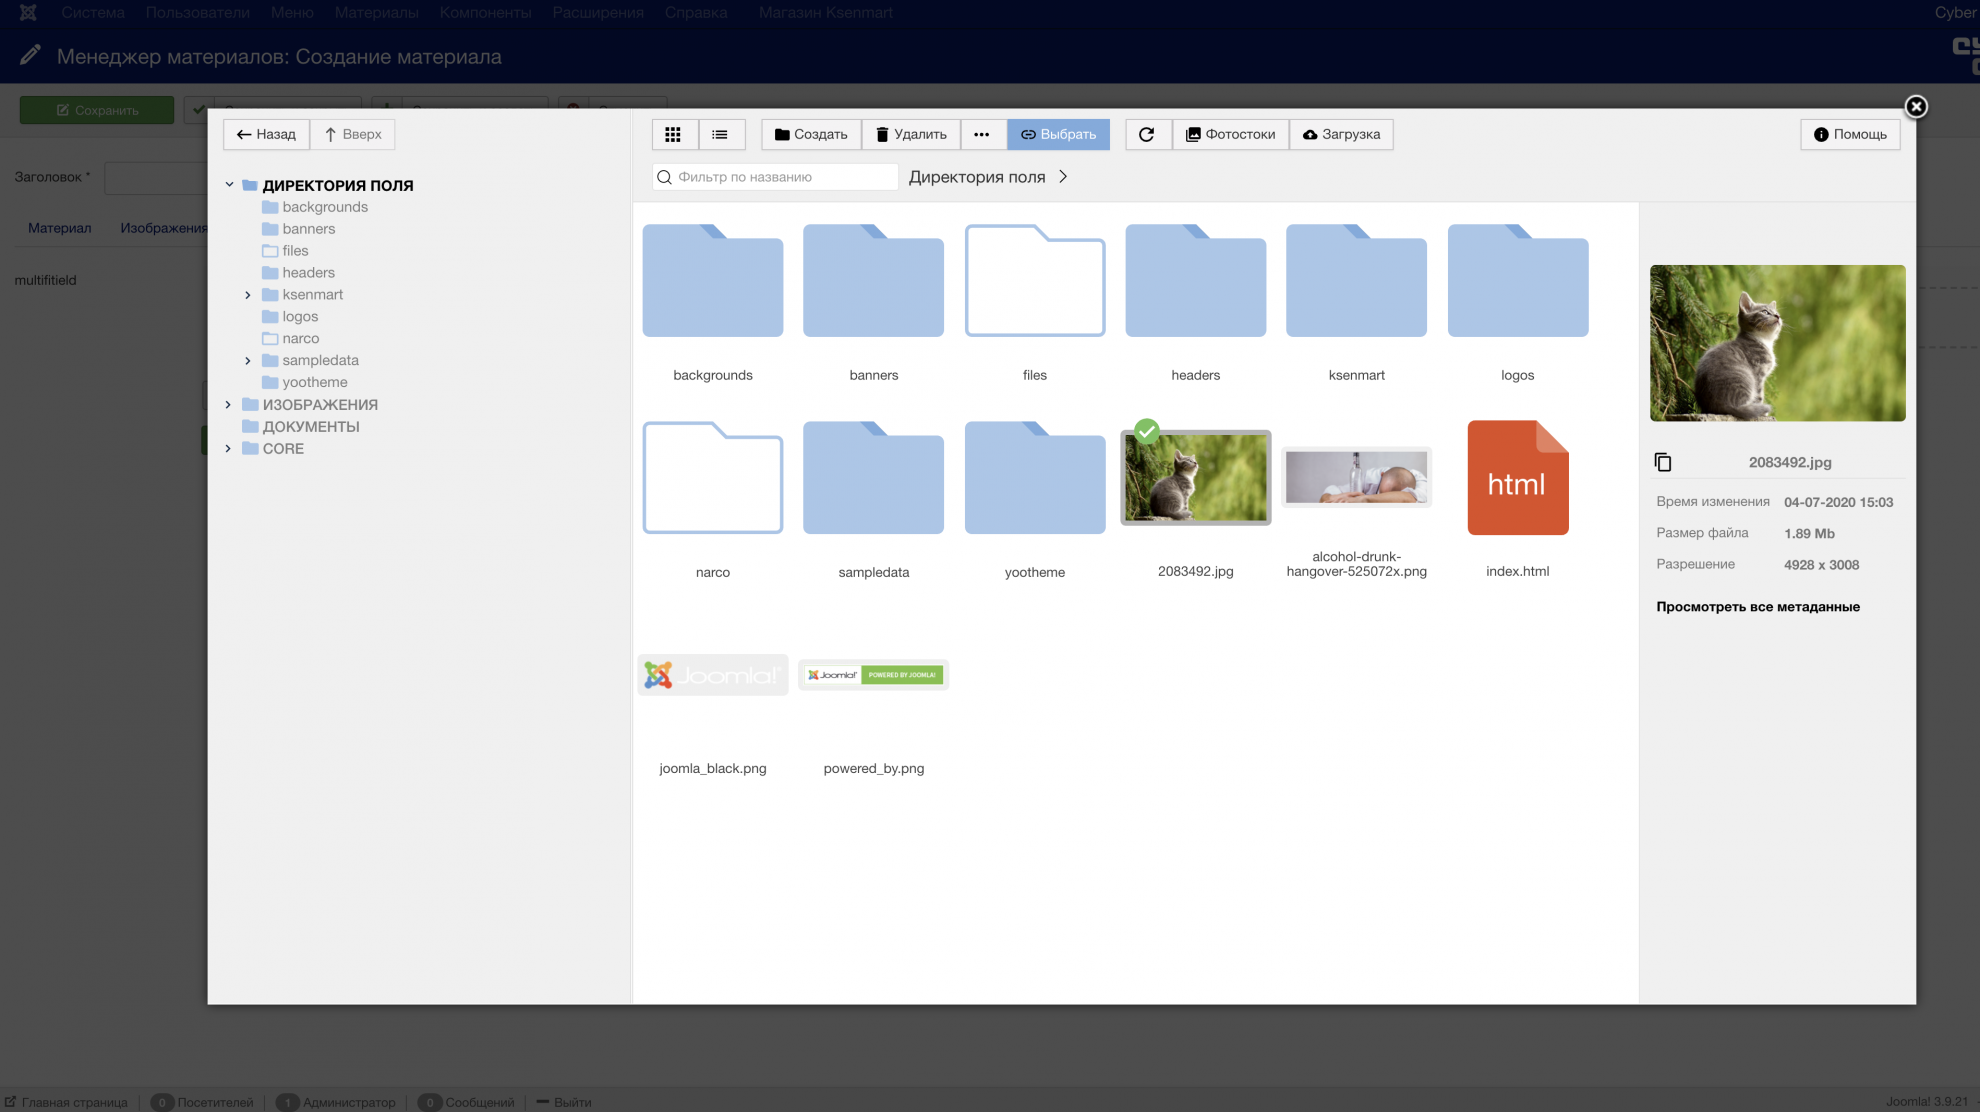This screenshot has height=1112, width=1980.
Task: Open the more actions ellipsis menu
Action: (x=982, y=134)
